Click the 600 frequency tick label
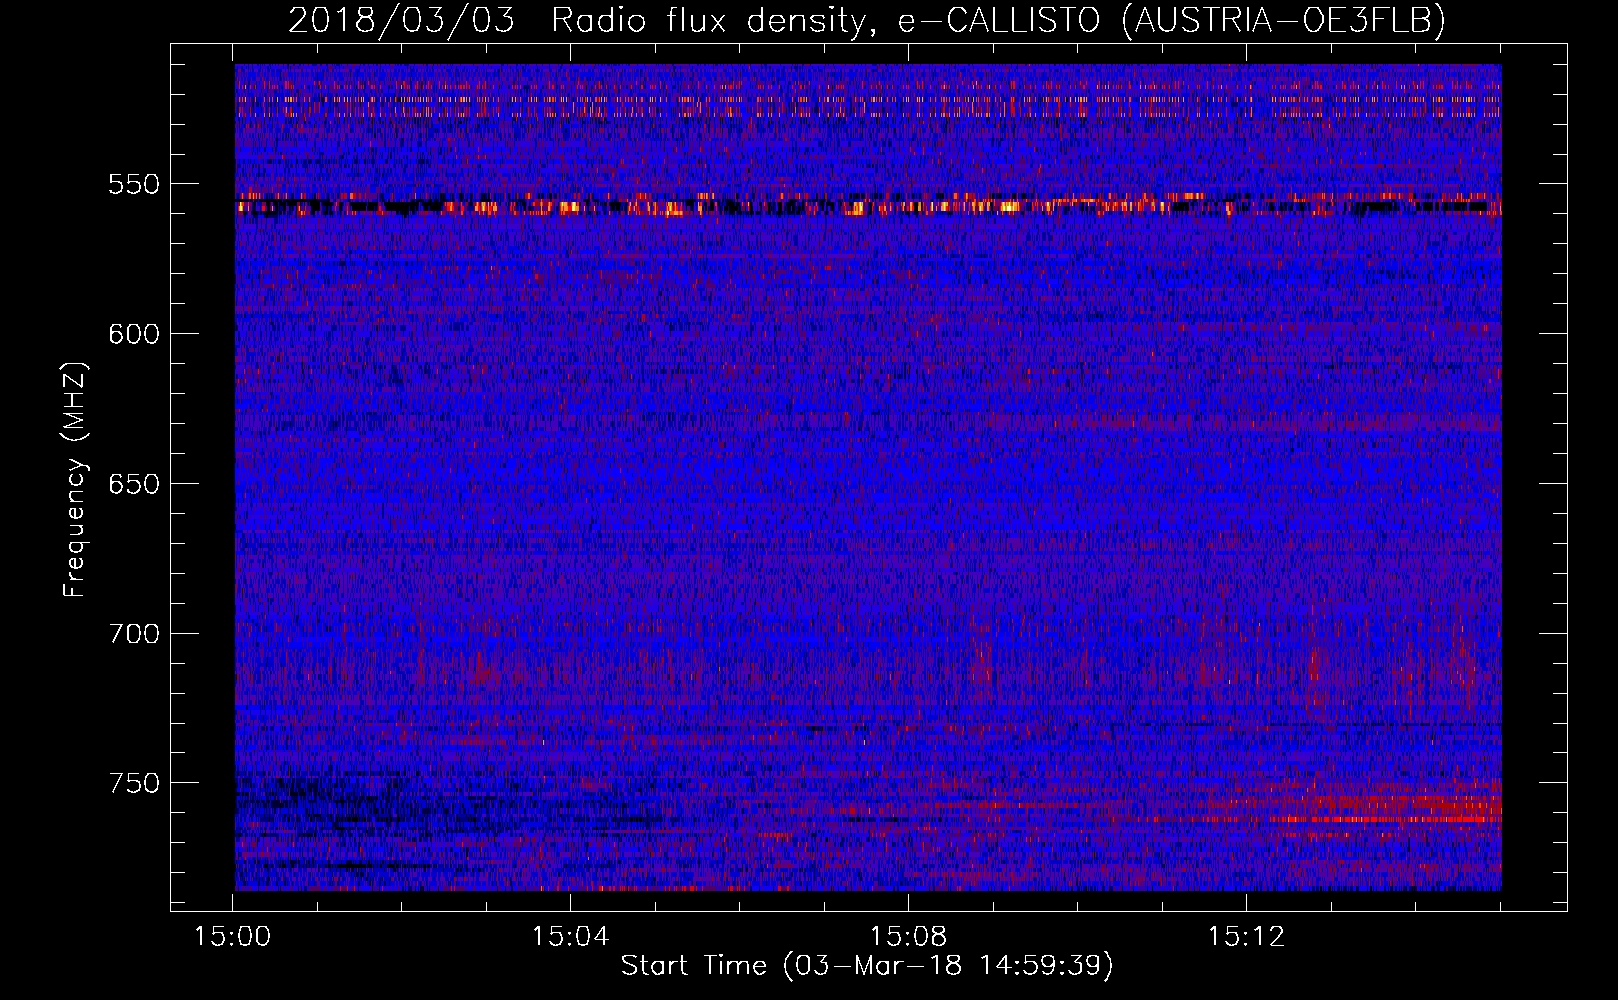This screenshot has height=1000, width=1618. [134, 334]
